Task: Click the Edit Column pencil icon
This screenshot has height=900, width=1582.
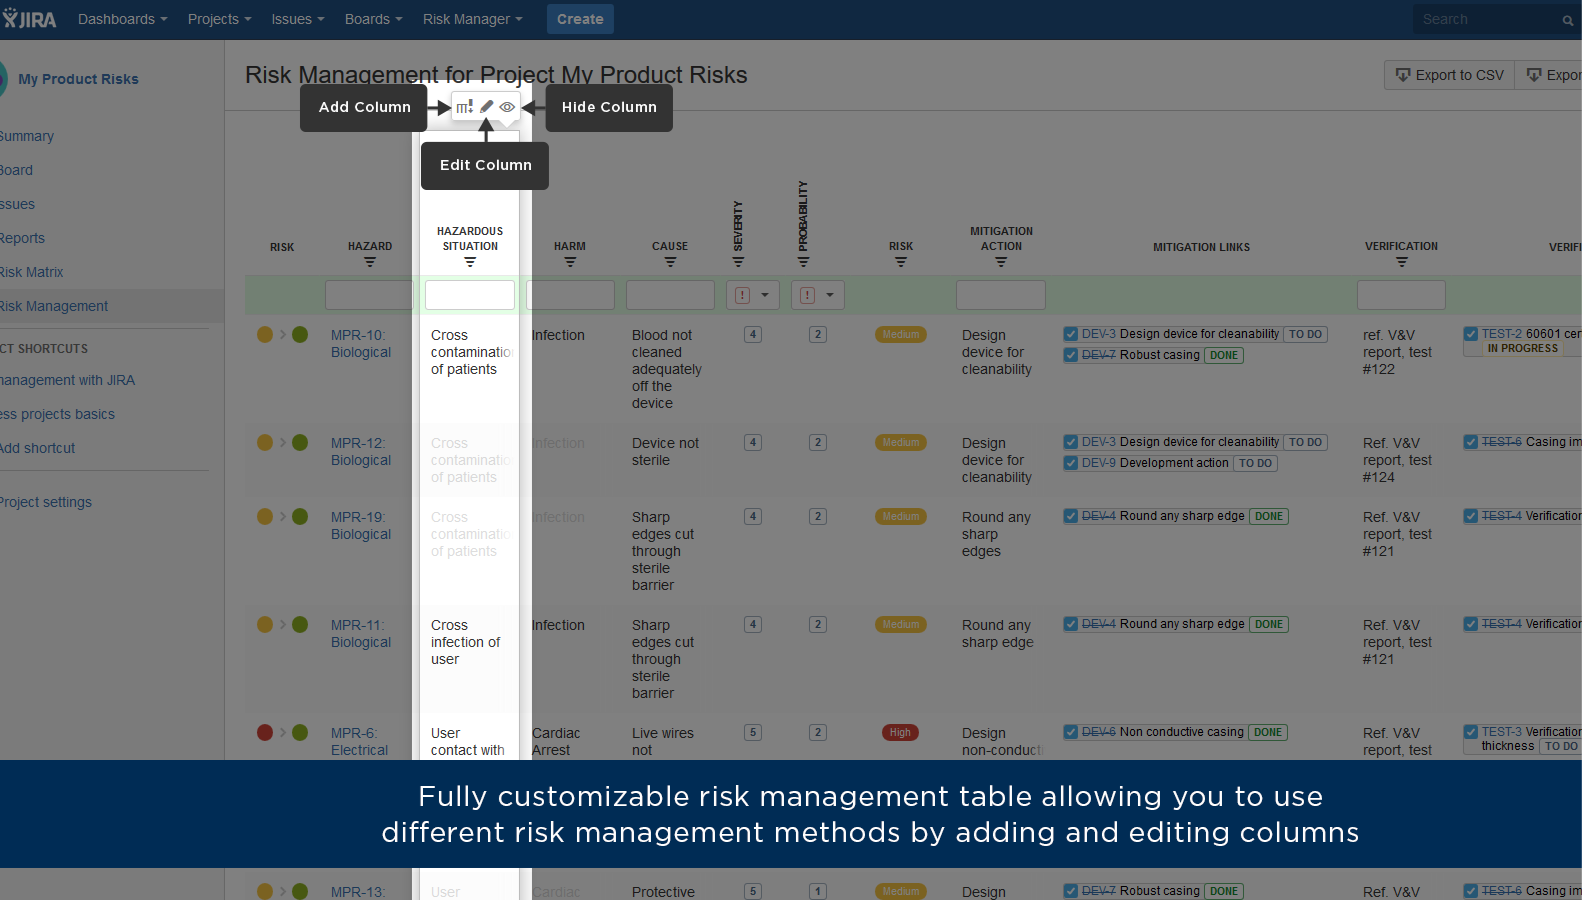Action: pyautogui.click(x=487, y=107)
